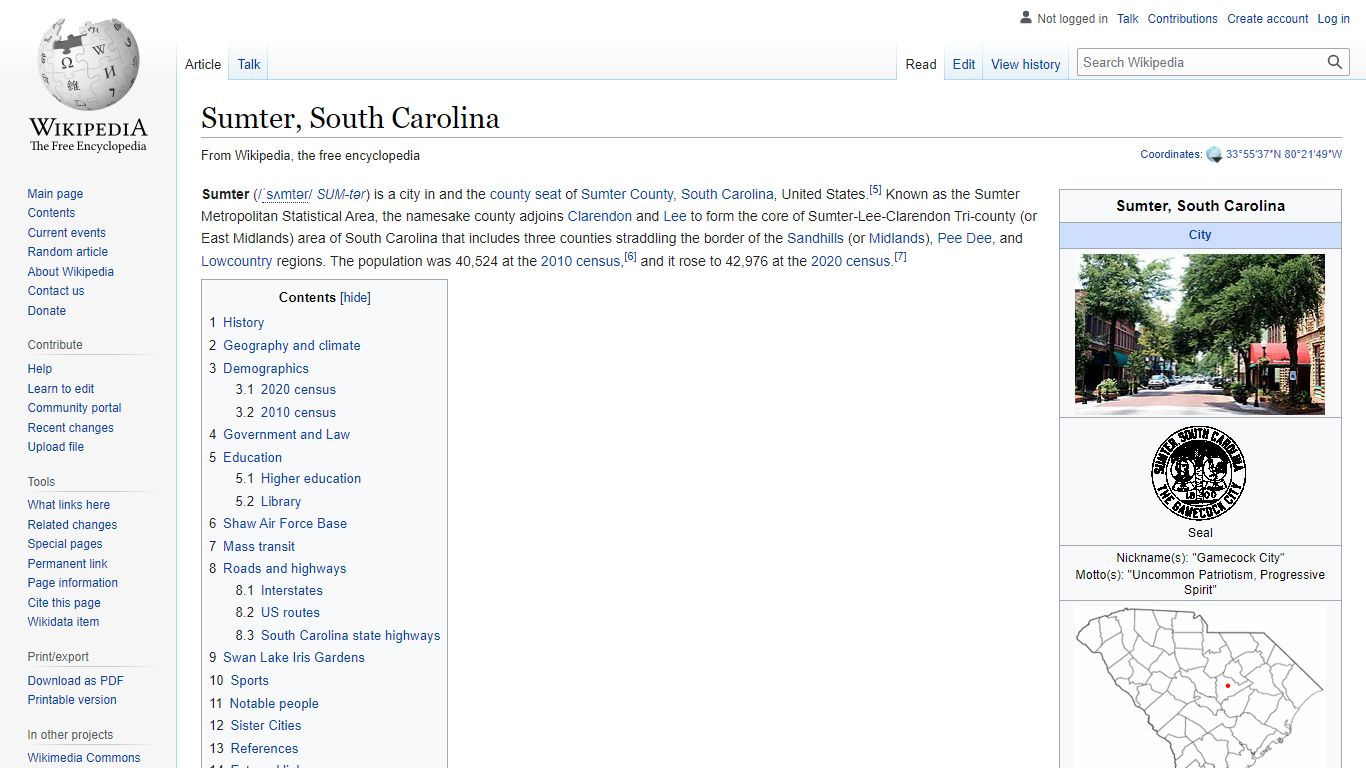
Task: Open the Help link
Action: (x=40, y=369)
